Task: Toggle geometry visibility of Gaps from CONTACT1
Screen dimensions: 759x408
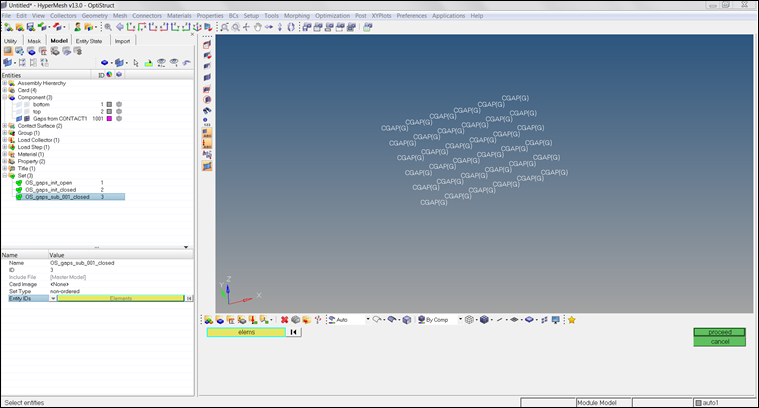Action: tap(19, 119)
